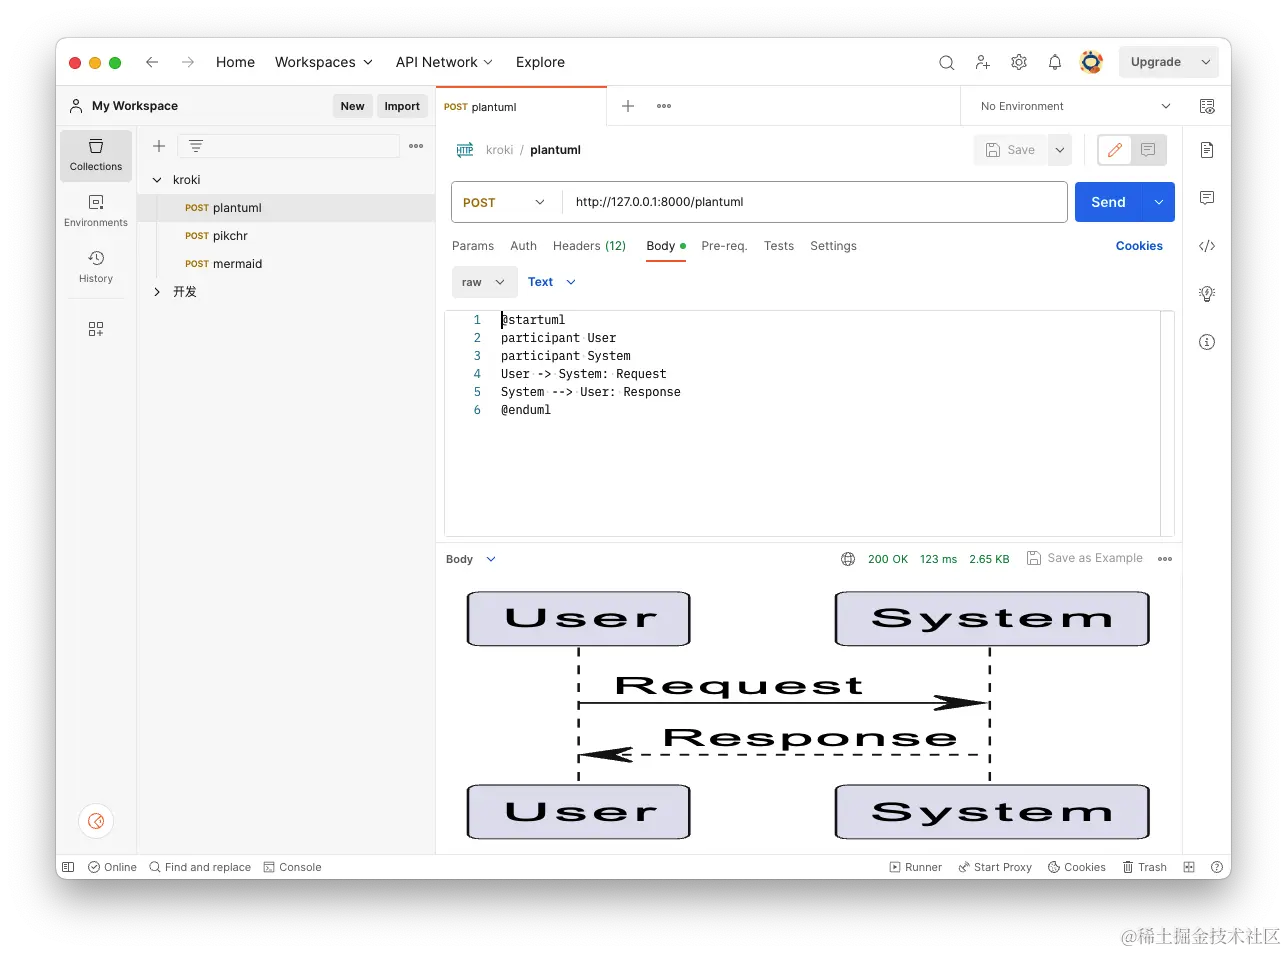Viewport: 1287px width, 953px height.
Task: Switch to Pre-req. tab
Action: tap(724, 246)
